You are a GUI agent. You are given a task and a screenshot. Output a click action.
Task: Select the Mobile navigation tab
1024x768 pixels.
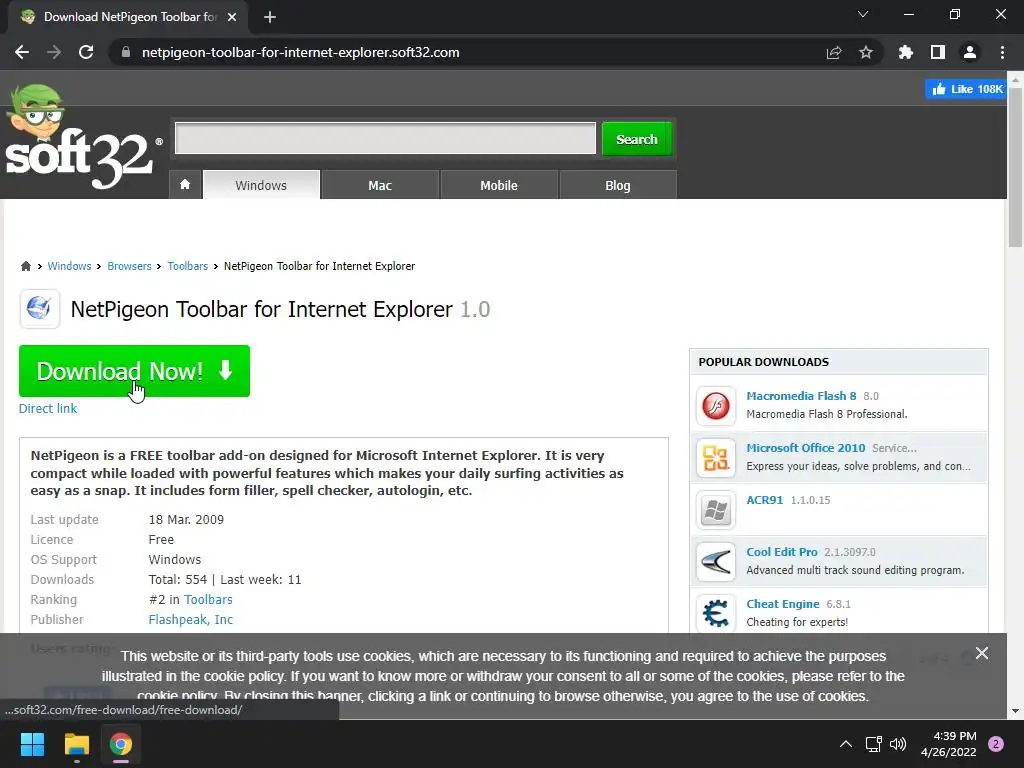pyautogui.click(x=499, y=185)
